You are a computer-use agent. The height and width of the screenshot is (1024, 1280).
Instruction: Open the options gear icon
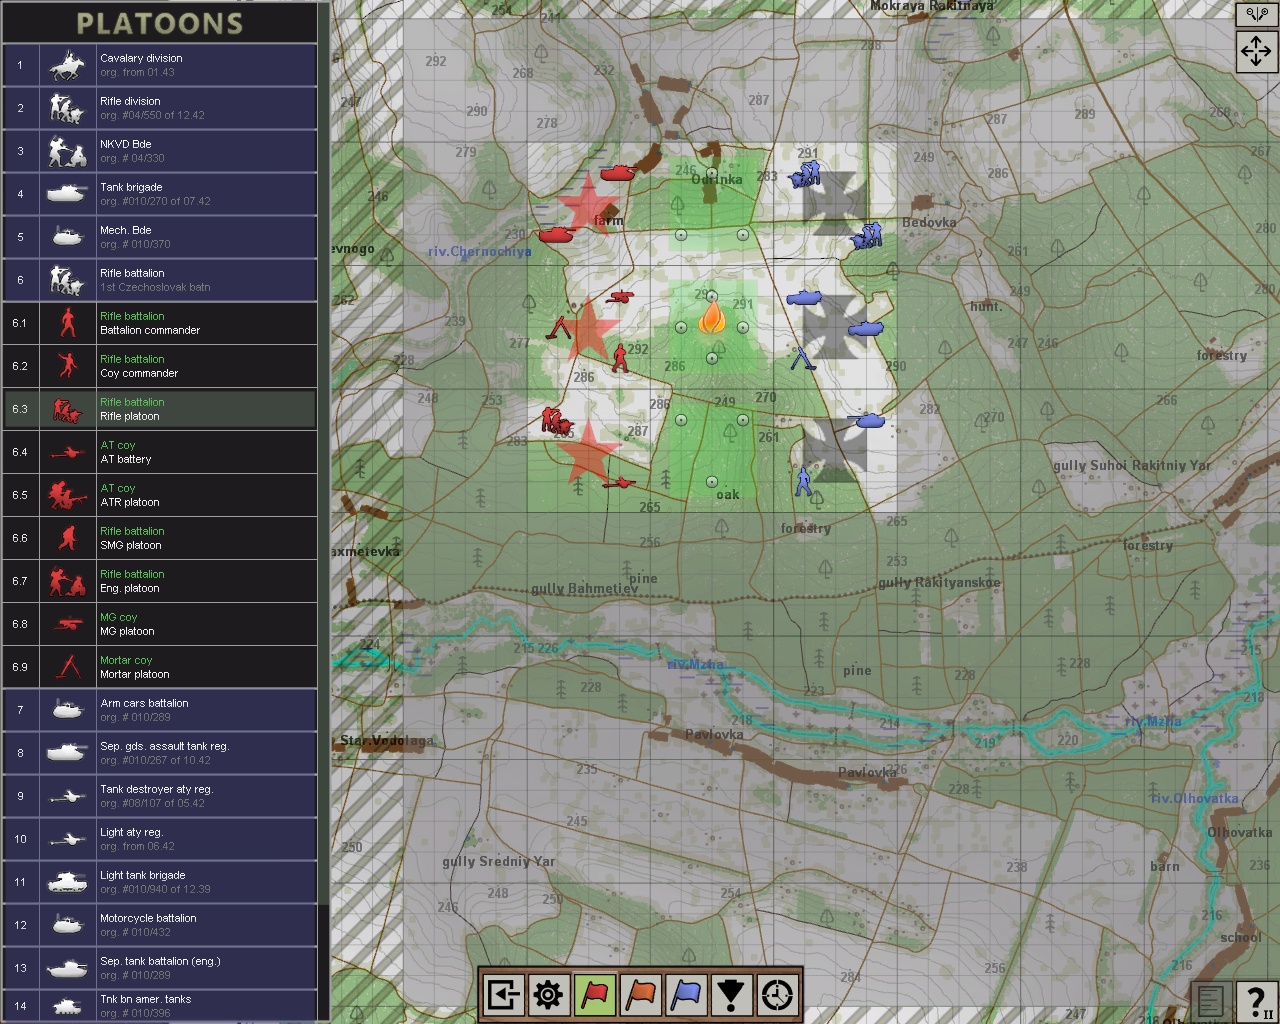pos(547,993)
